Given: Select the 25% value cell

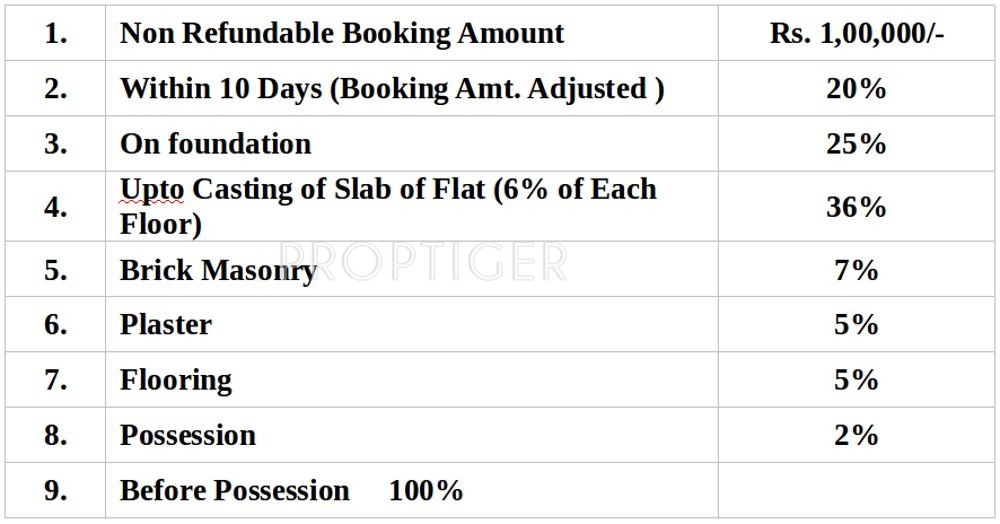Looking at the screenshot, I should pyautogui.click(x=857, y=144).
